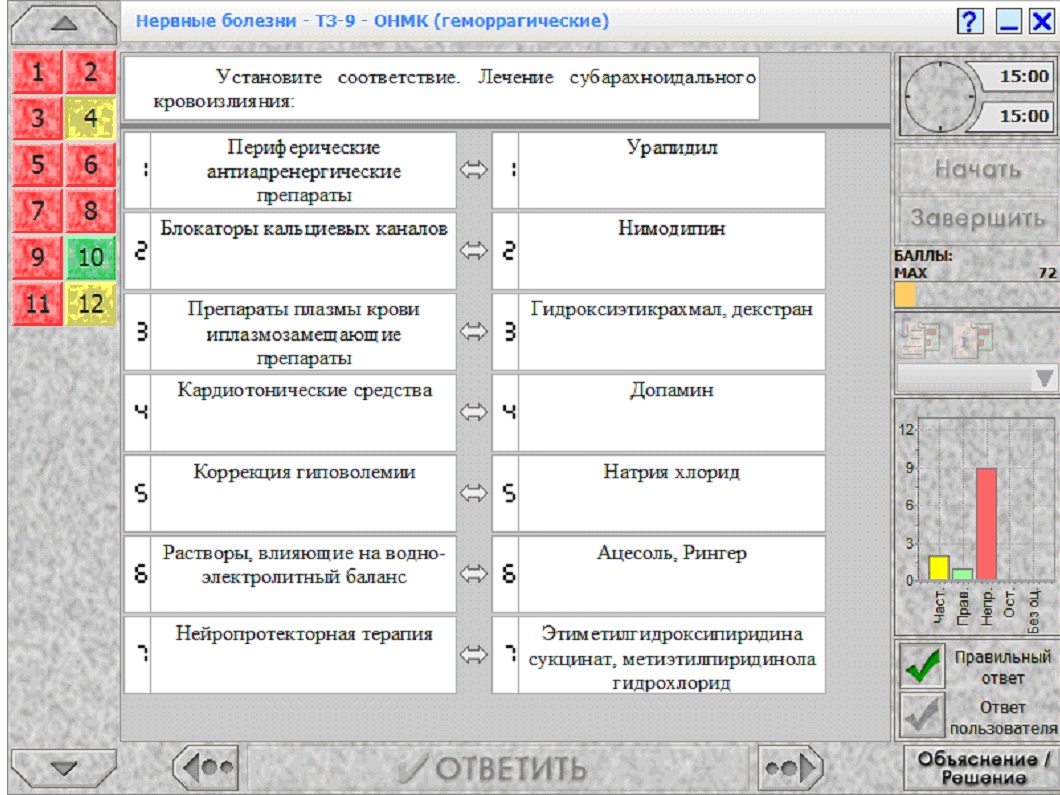The height and width of the screenshot is (795, 1060).
Task: Go to question 3 tile
Action: click(x=37, y=118)
